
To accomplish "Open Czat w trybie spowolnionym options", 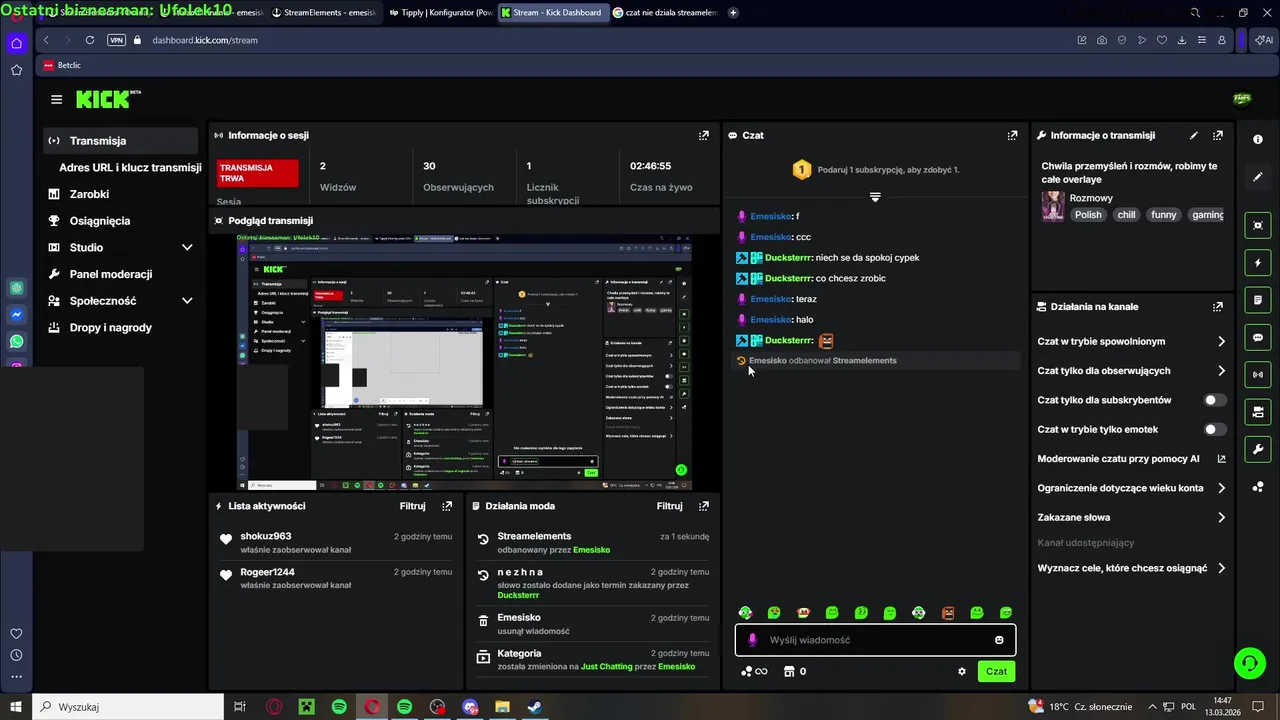I will [x=1131, y=341].
